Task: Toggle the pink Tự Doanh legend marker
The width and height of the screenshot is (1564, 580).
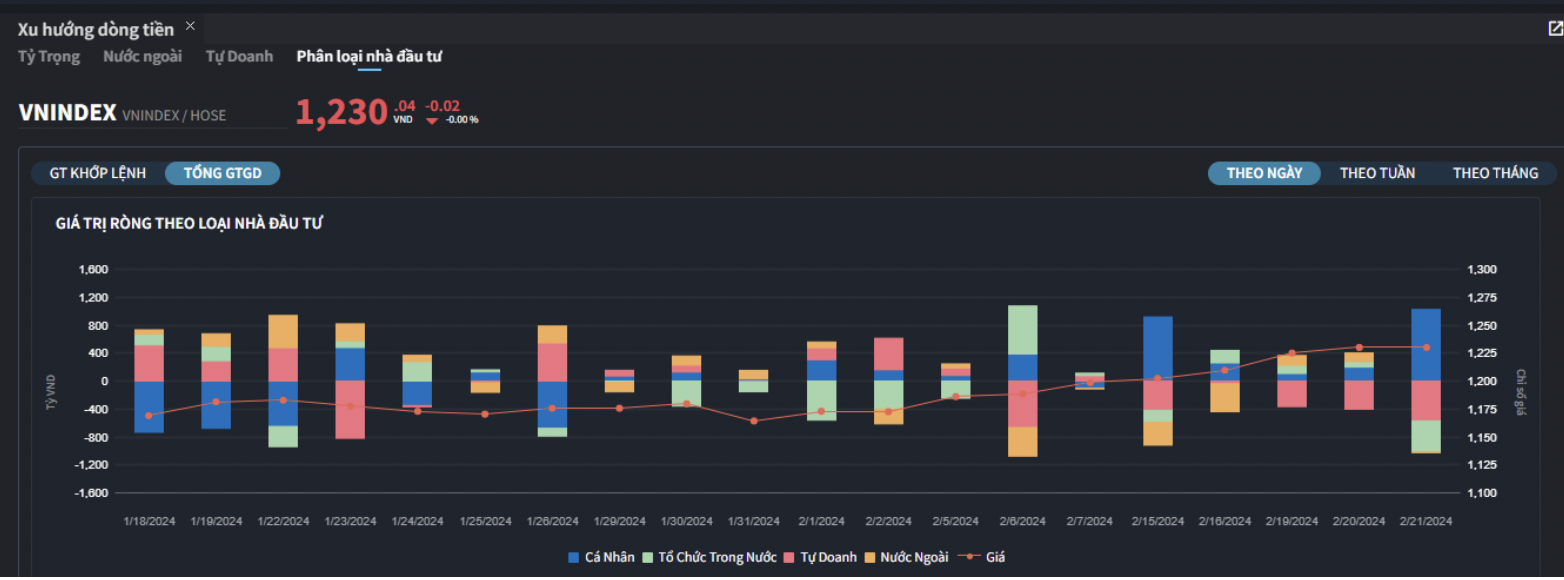Action: (790, 557)
